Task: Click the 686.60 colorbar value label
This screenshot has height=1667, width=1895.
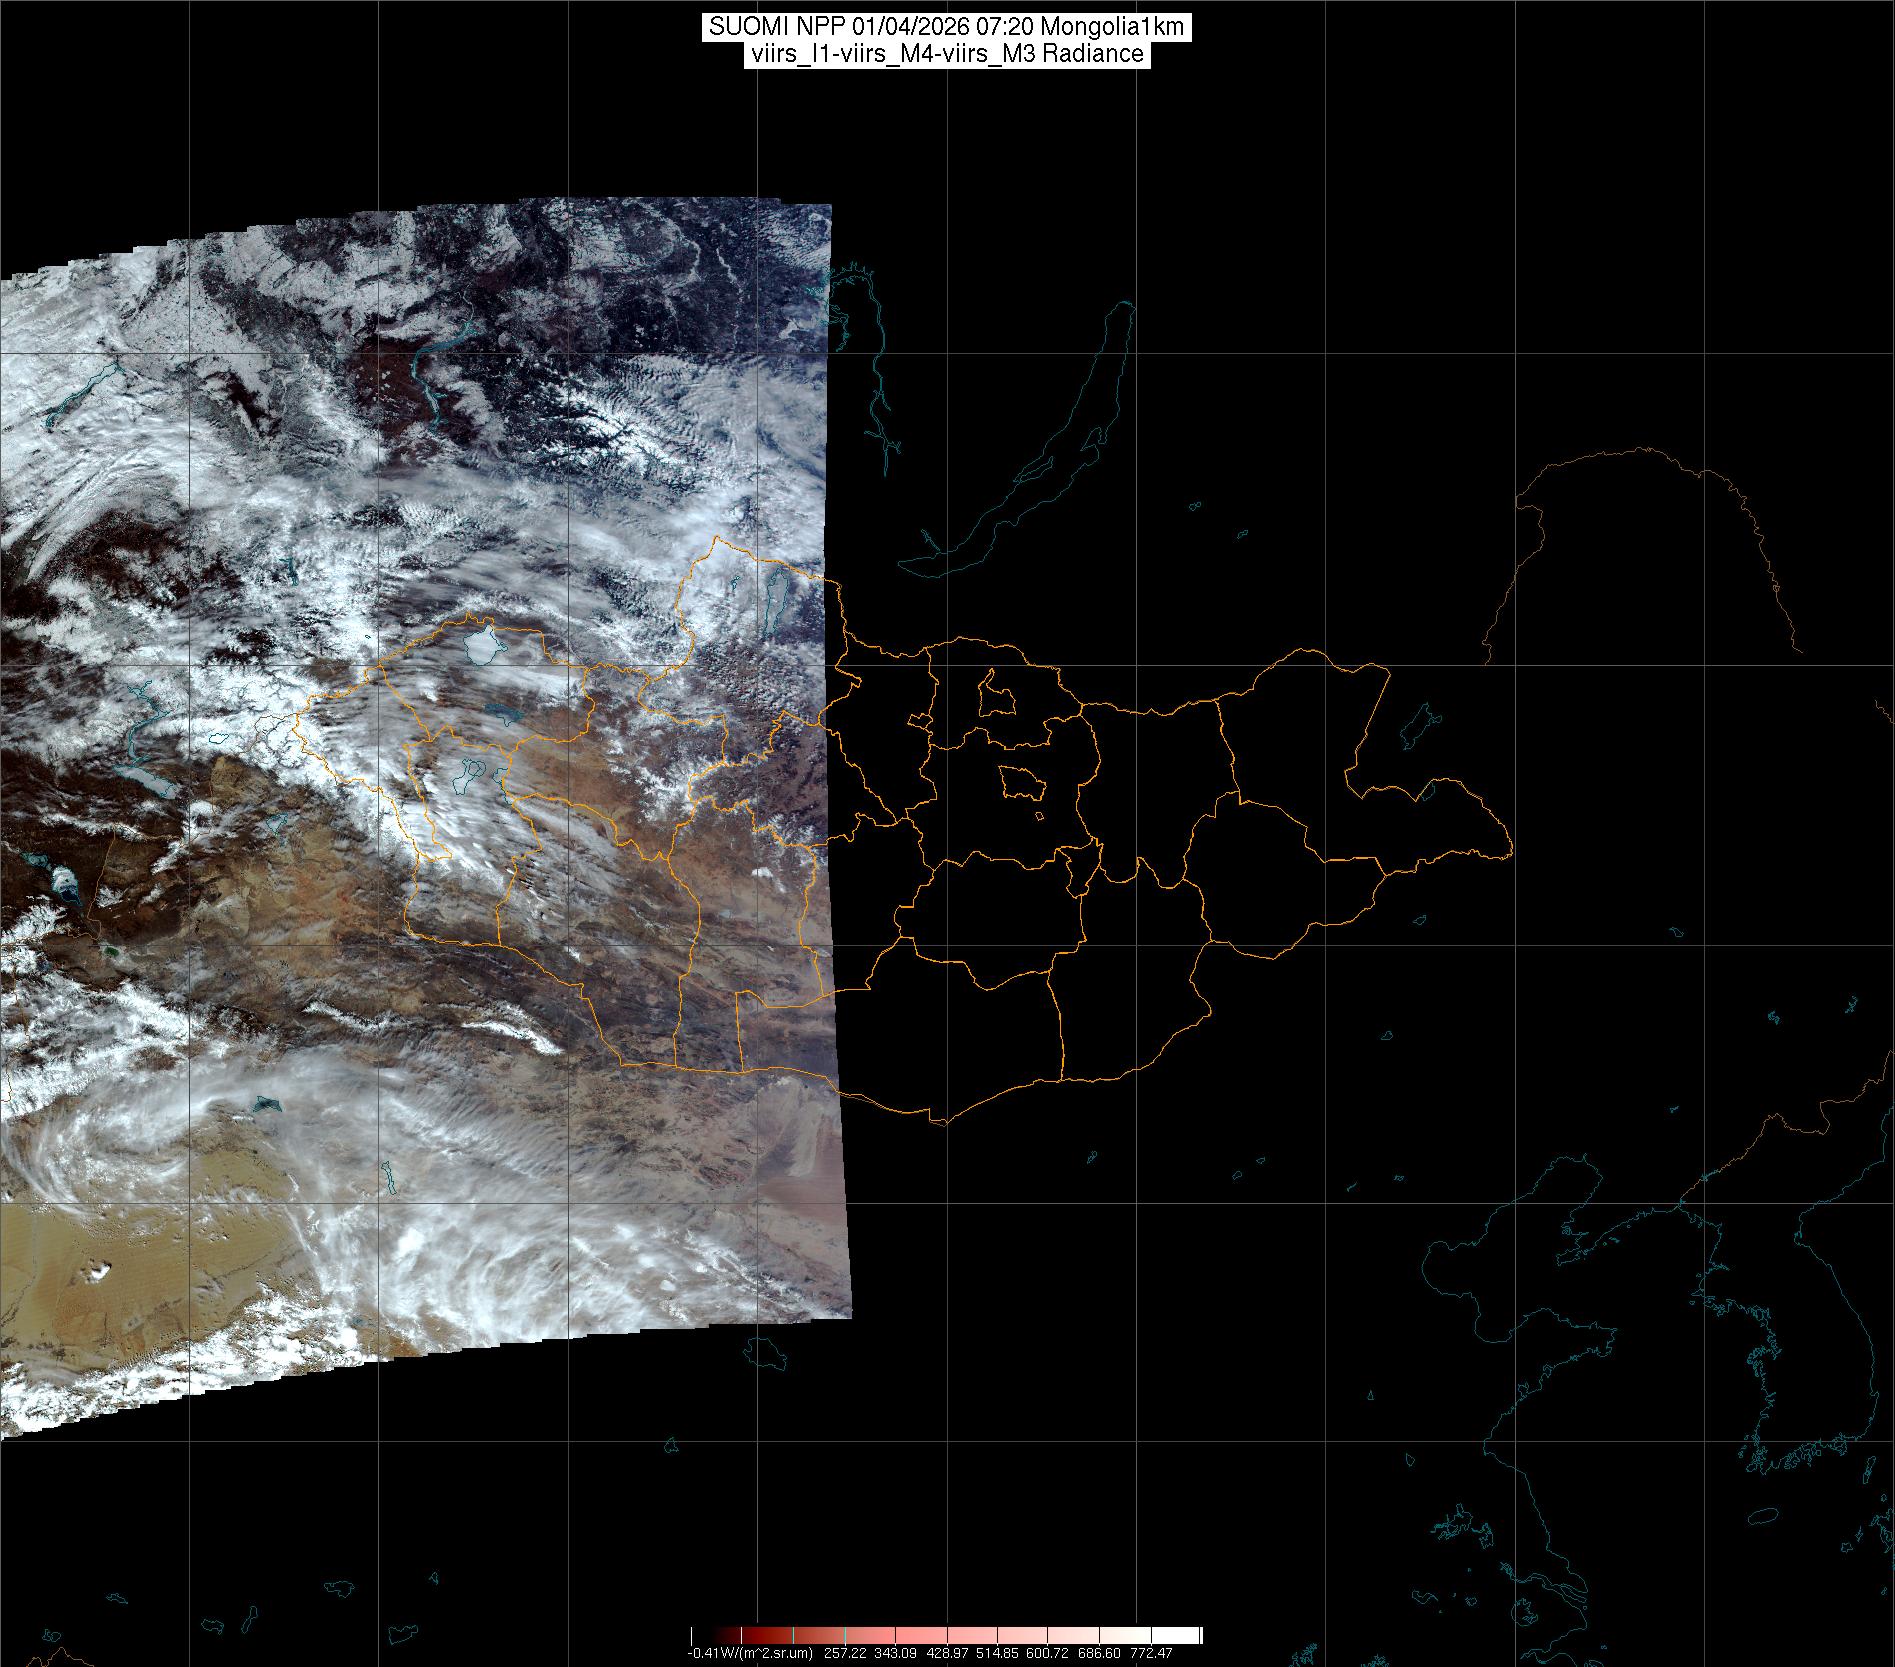Action: click(x=1100, y=1653)
